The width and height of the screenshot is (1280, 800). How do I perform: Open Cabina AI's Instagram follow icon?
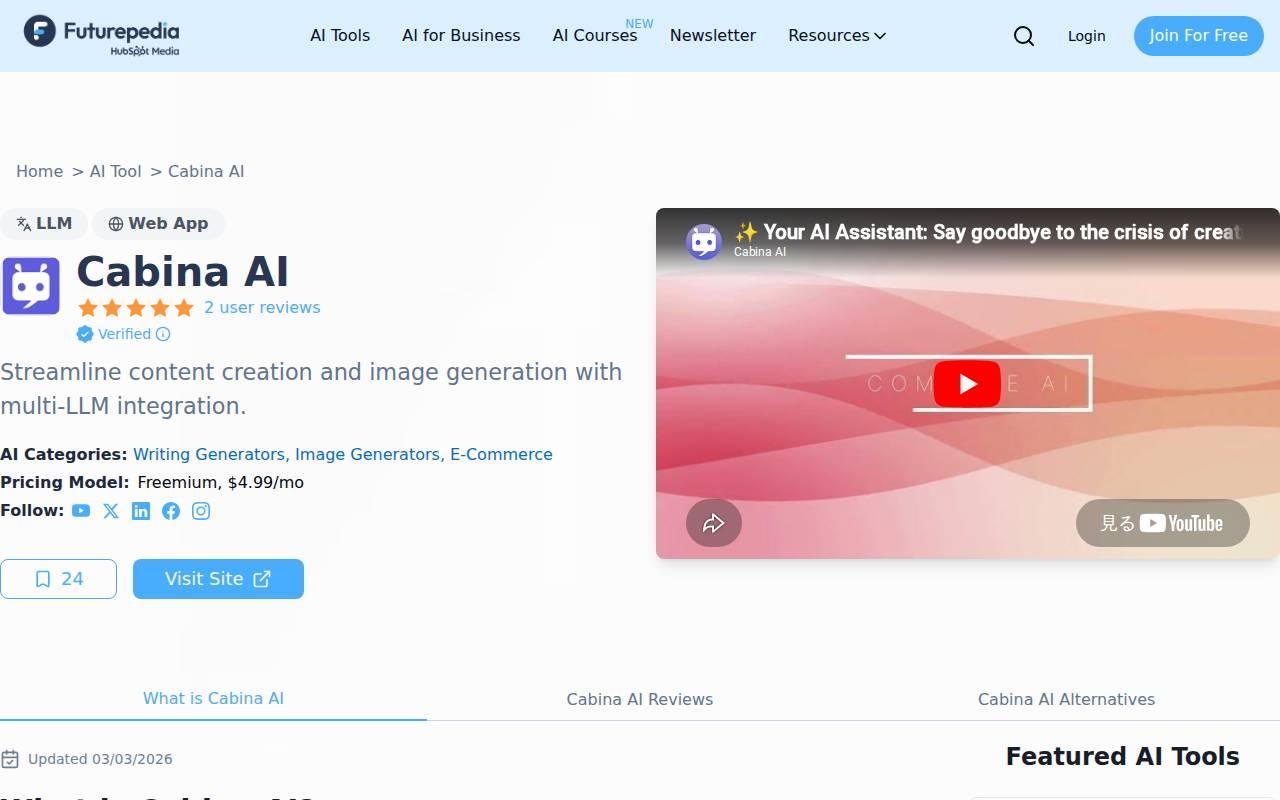click(201, 511)
